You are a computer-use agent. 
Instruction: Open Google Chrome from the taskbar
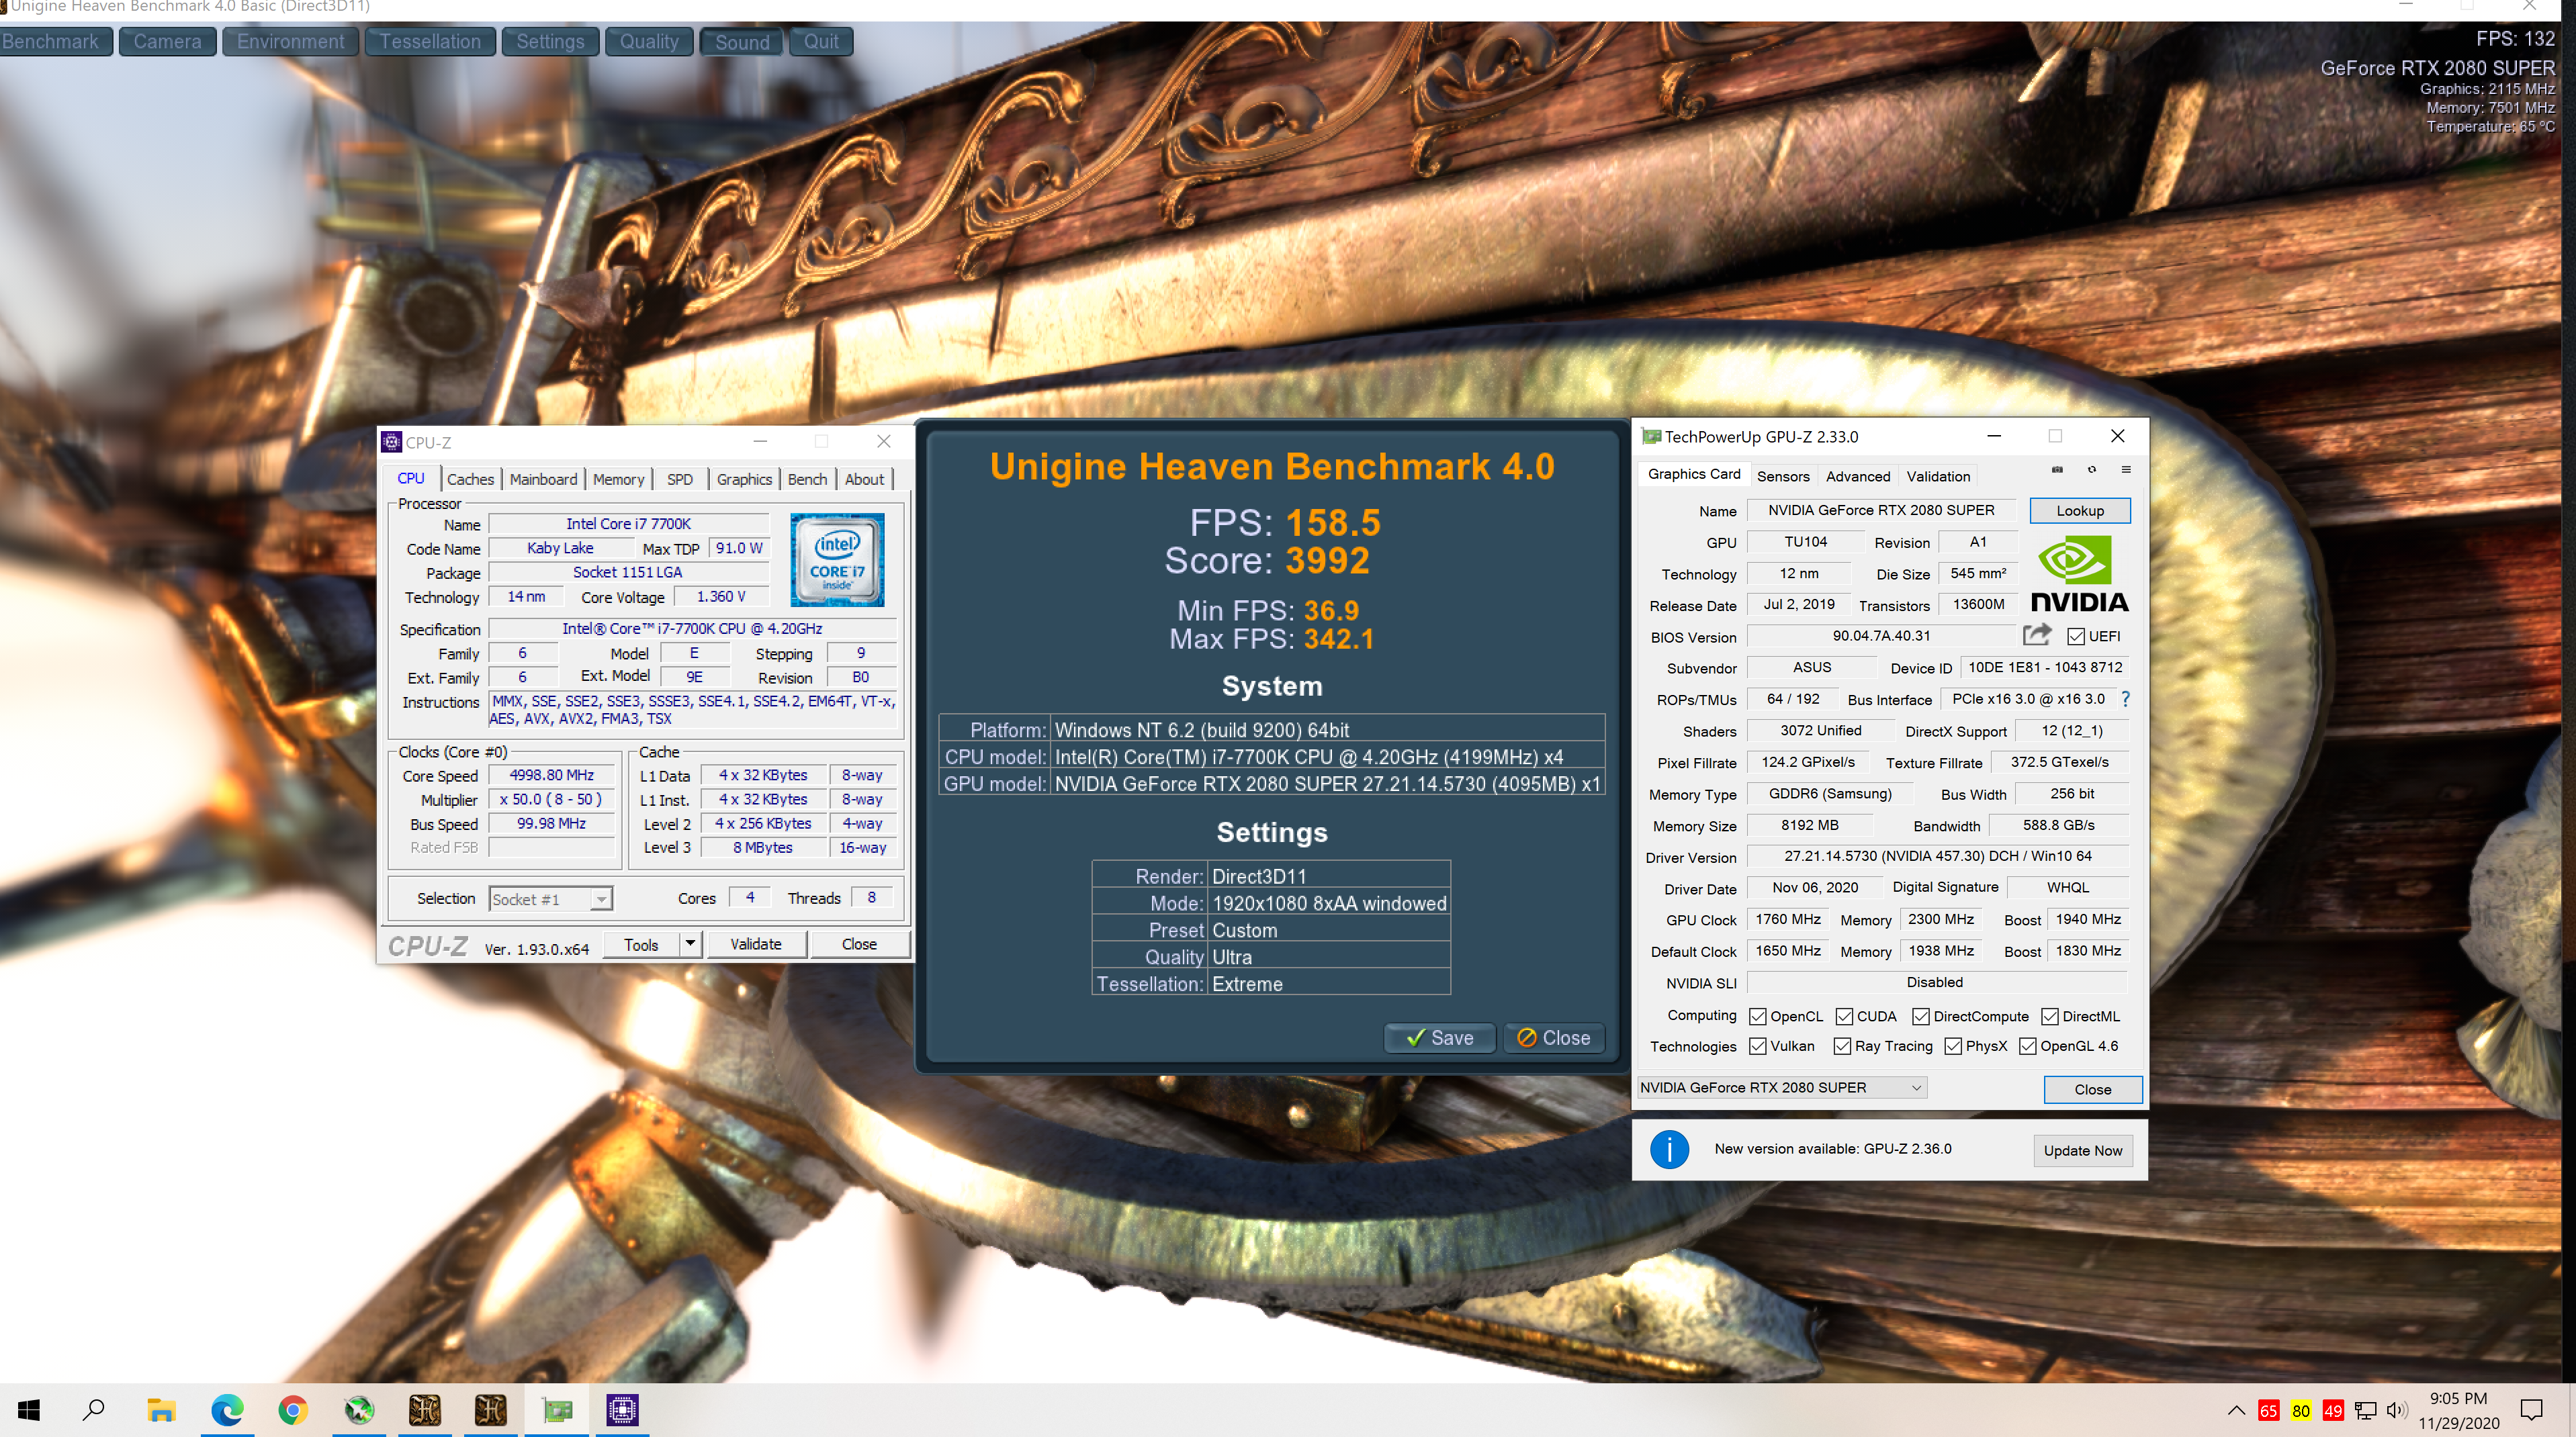pyautogui.click(x=293, y=1411)
